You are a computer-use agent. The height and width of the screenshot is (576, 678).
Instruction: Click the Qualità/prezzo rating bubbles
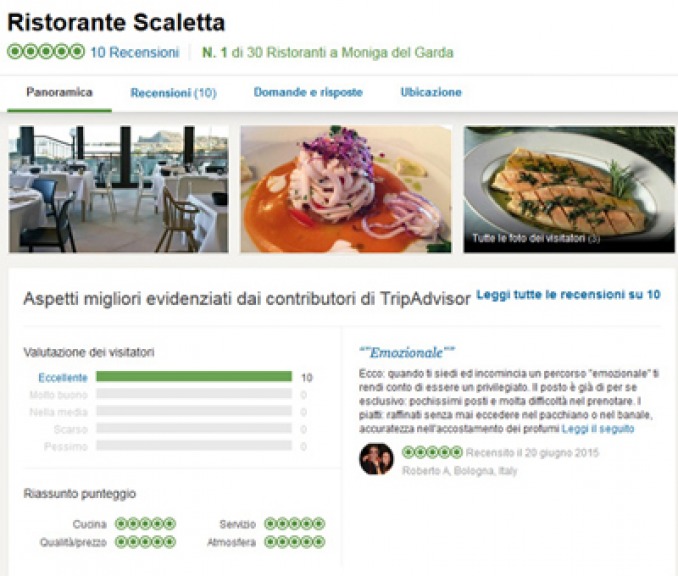[145, 542]
